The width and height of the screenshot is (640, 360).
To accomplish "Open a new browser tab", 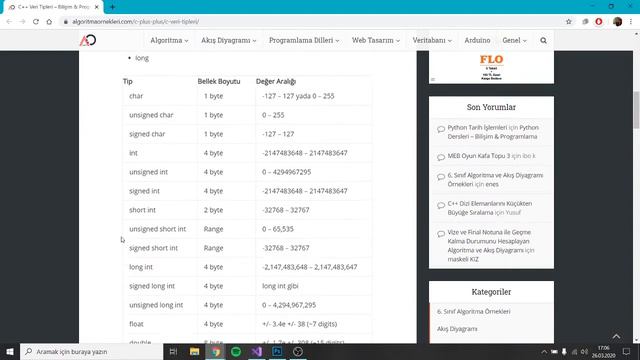I will [x=112, y=7].
